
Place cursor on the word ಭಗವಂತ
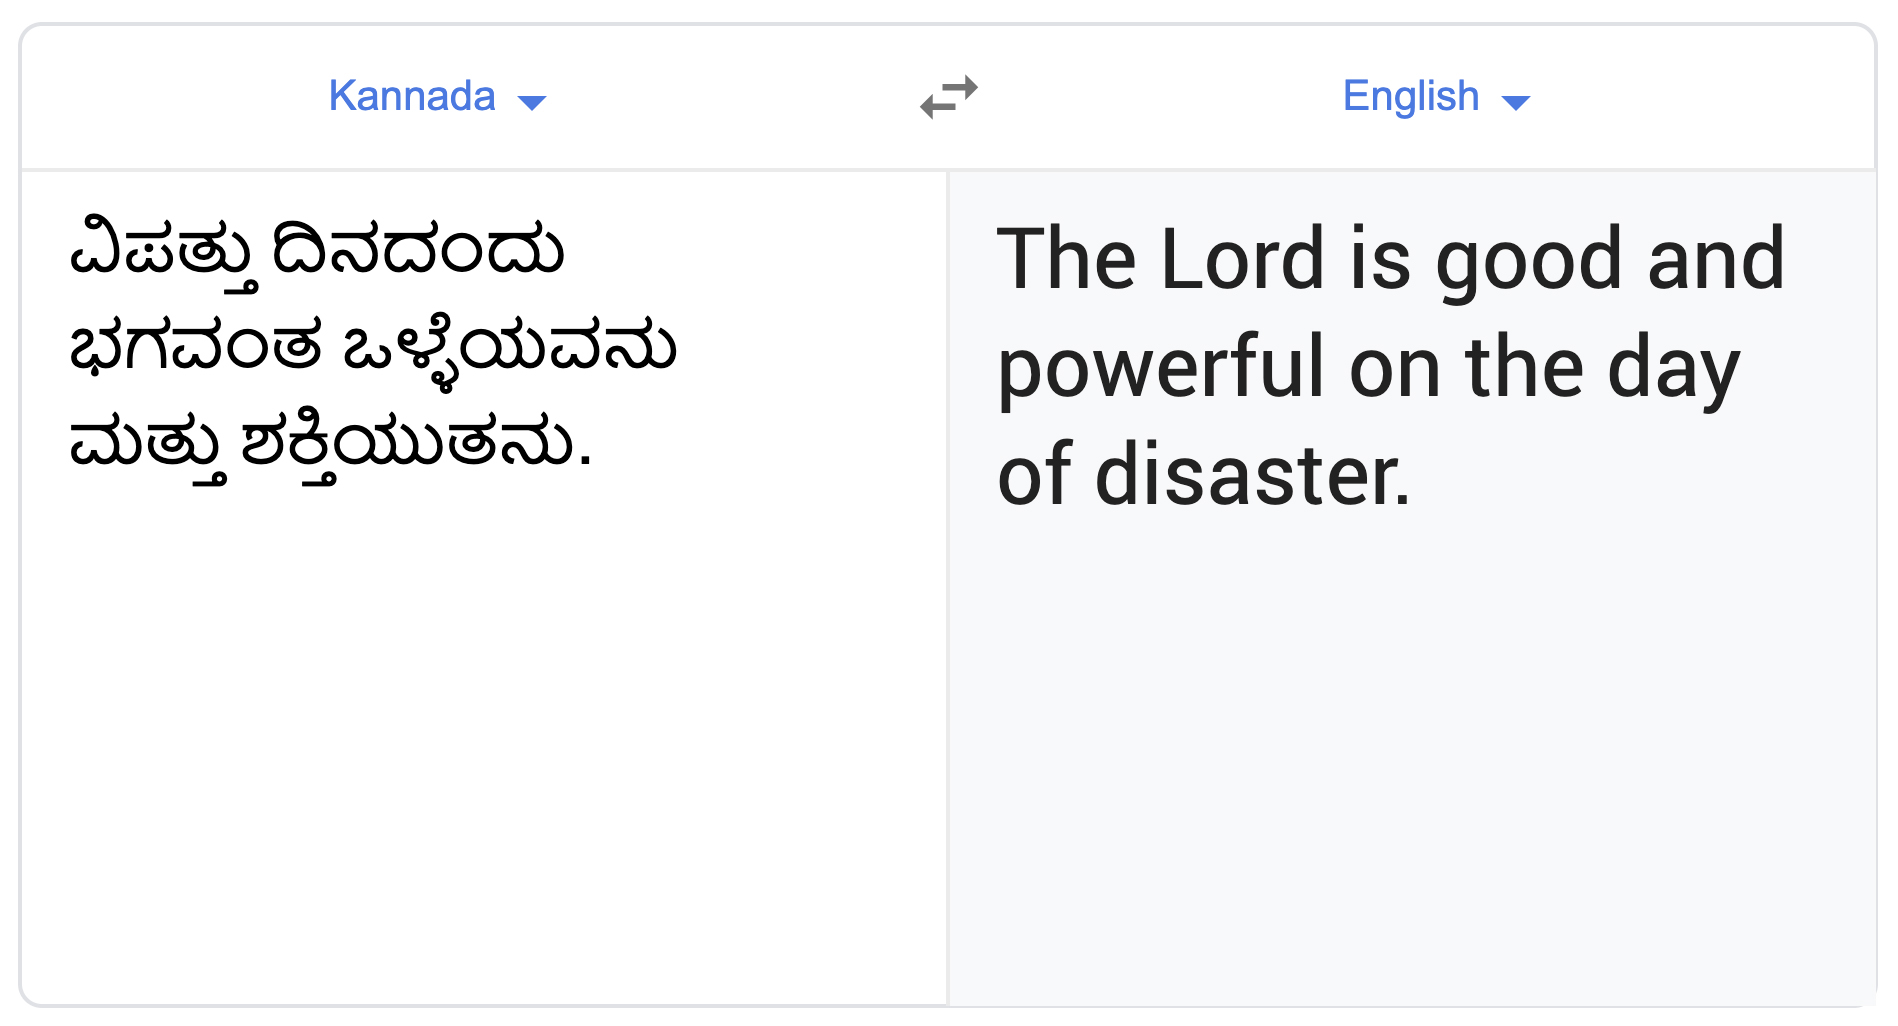tap(195, 347)
